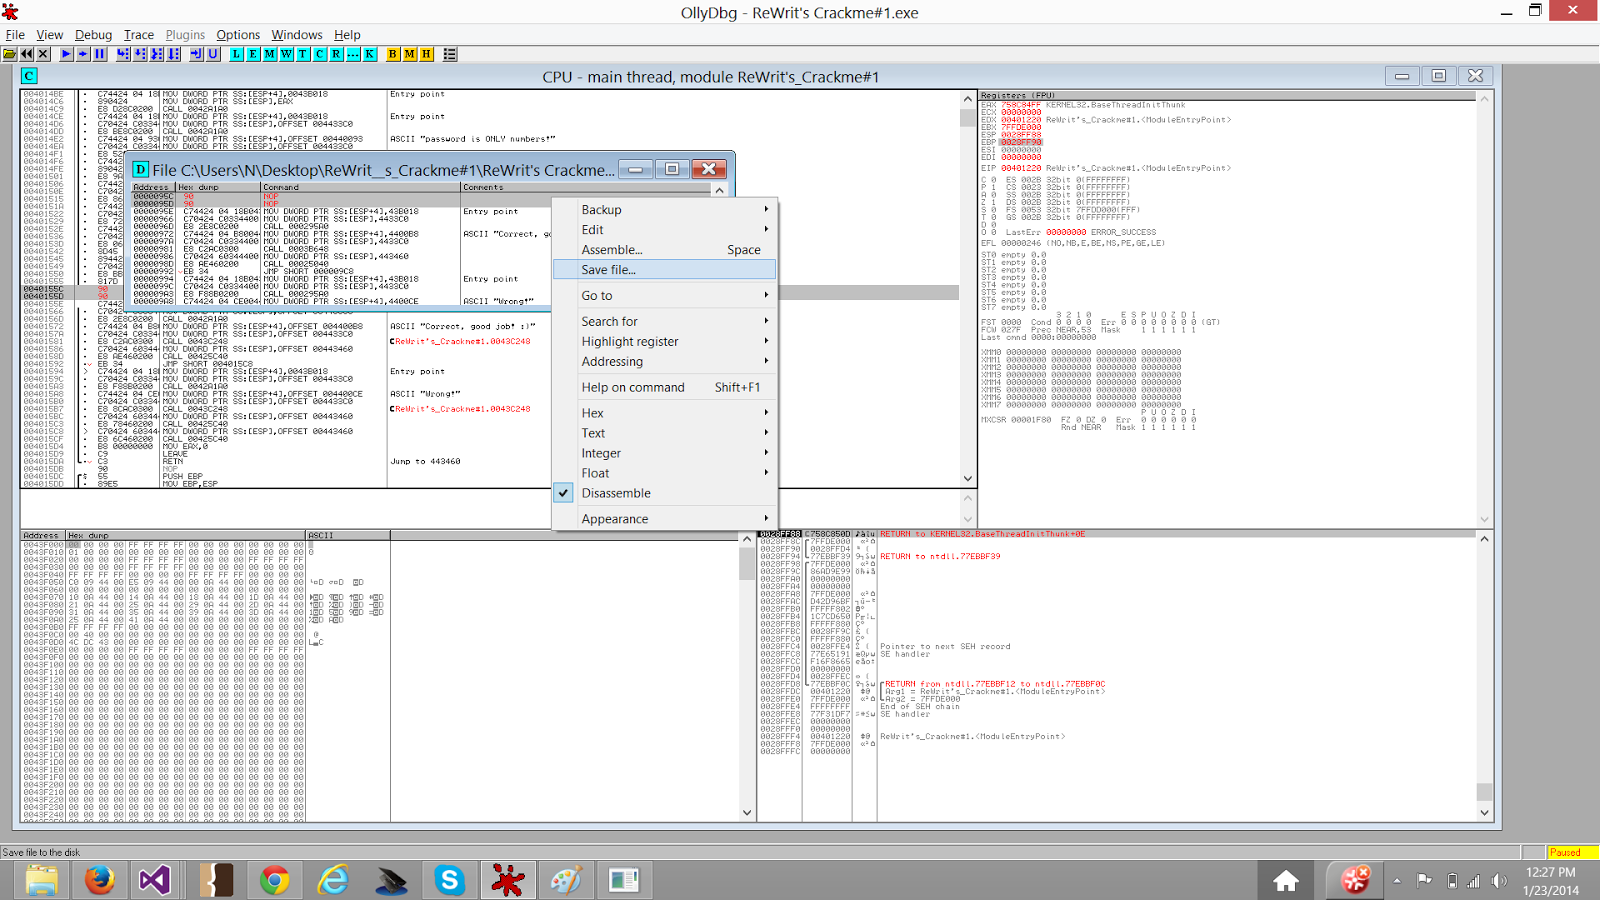The image size is (1600, 900).
Task: Open the Log window with L icon
Action: tap(236, 54)
